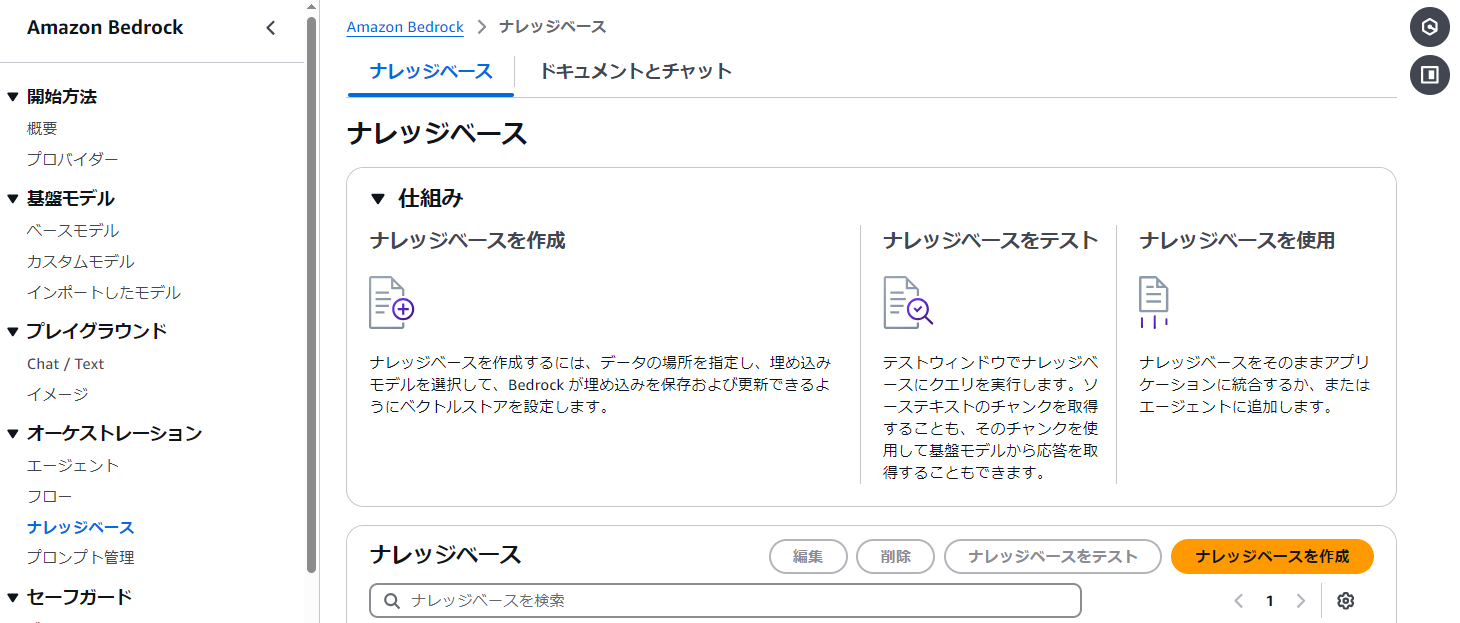Click the orange ナレッジベースを作成 button
This screenshot has height=623, width=1460.
click(x=1271, y=556)
